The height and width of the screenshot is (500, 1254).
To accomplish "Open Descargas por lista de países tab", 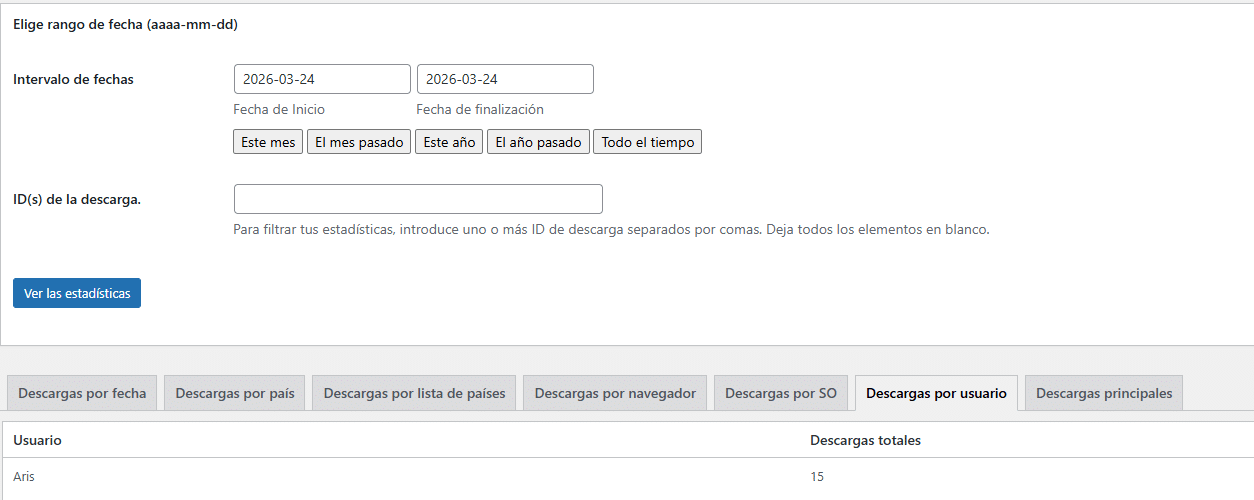I will tap(415, 393).
